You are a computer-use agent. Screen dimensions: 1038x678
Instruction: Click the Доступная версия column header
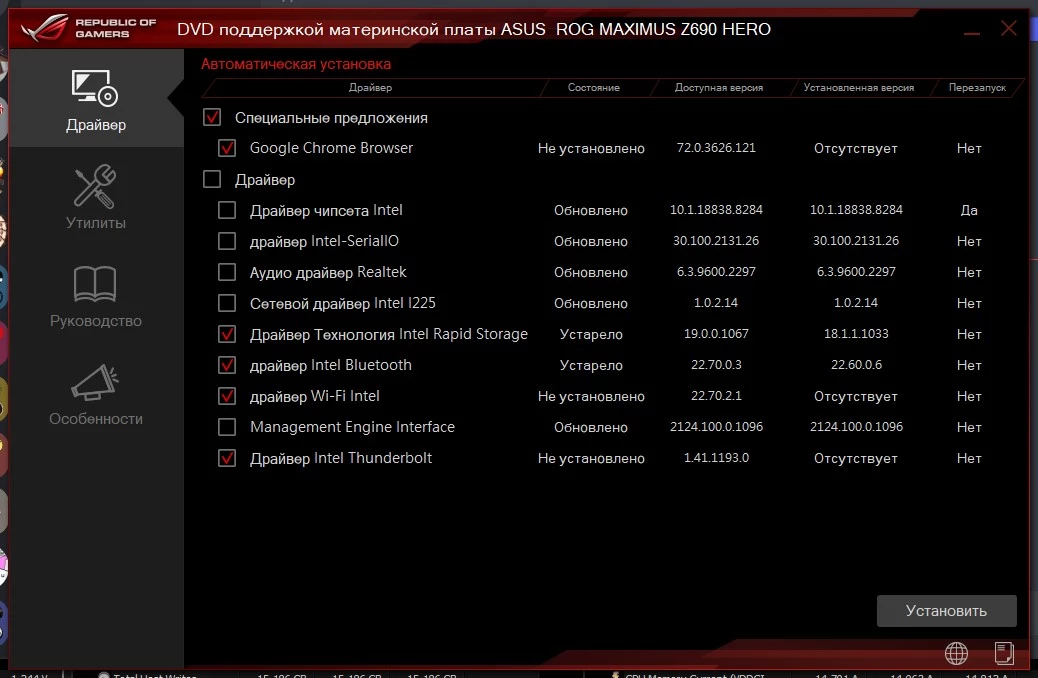point(719,87)
